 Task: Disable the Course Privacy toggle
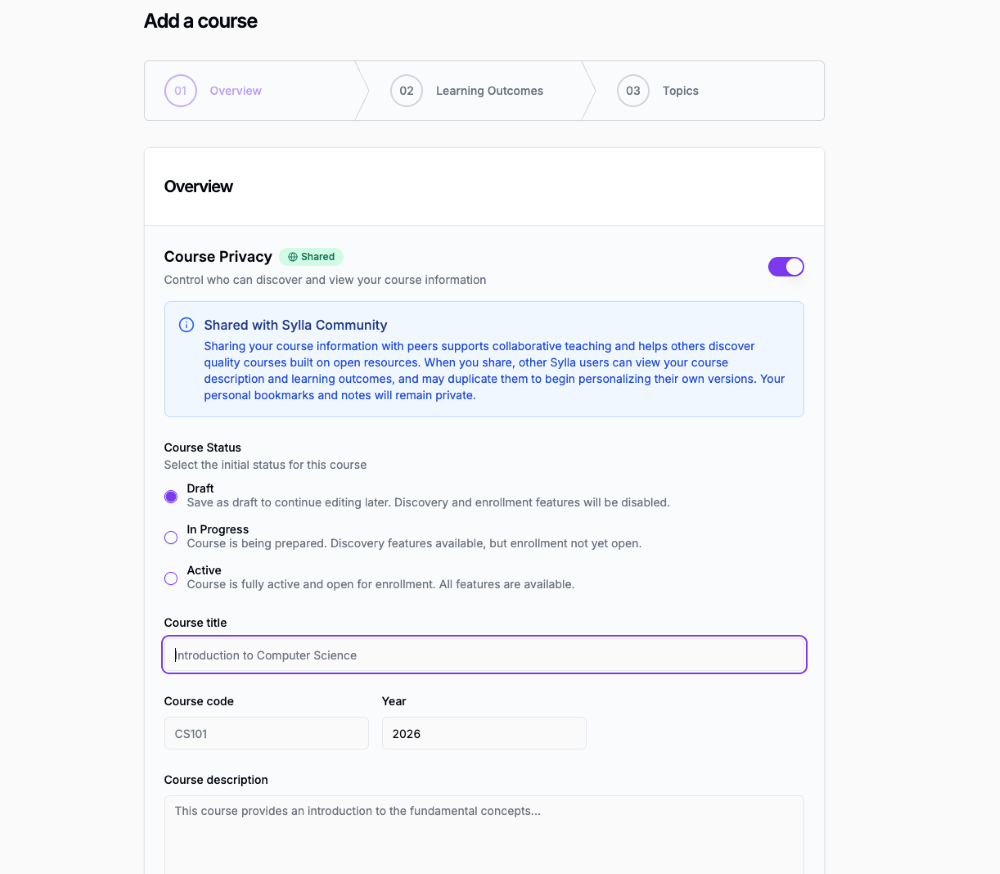[786, 266]
